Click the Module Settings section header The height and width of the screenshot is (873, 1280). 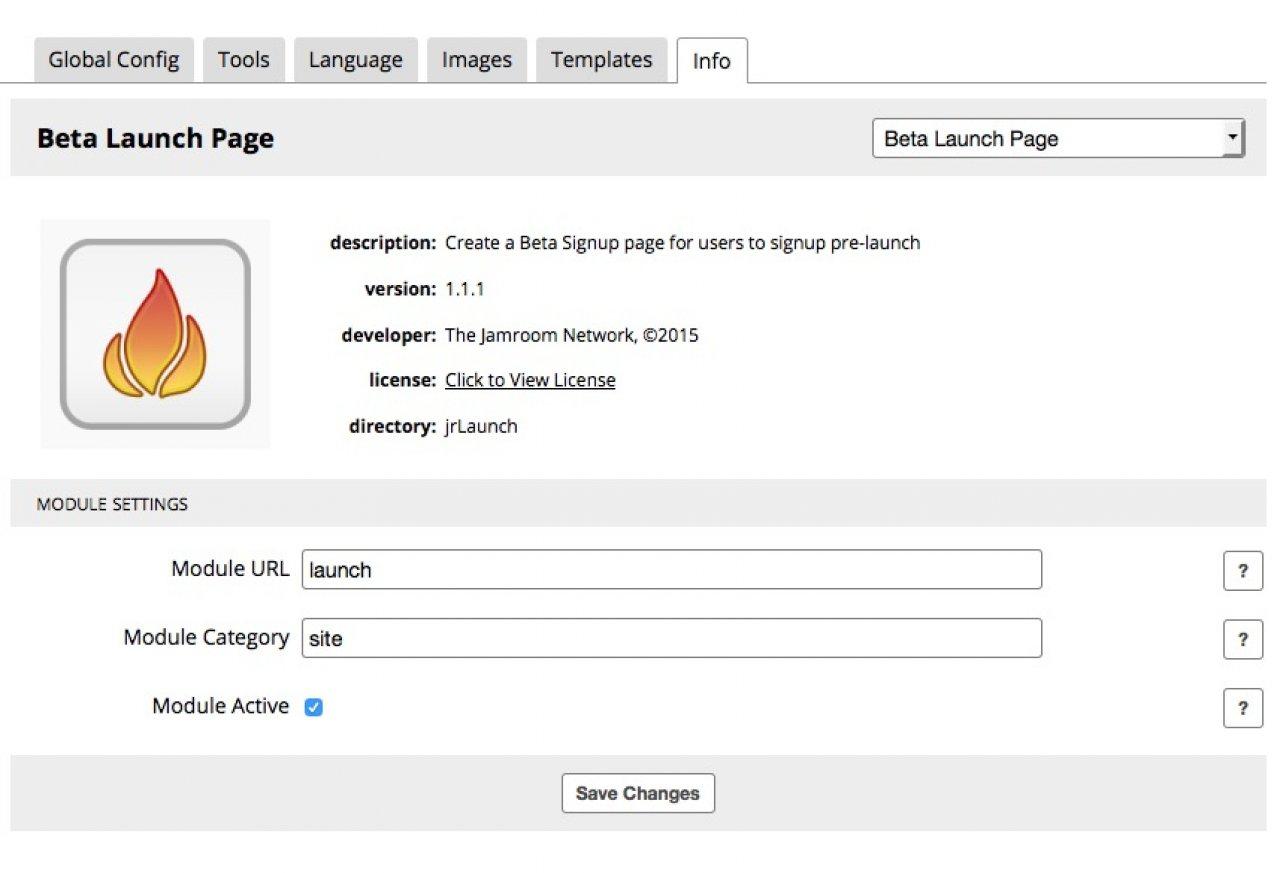point(112,504)
